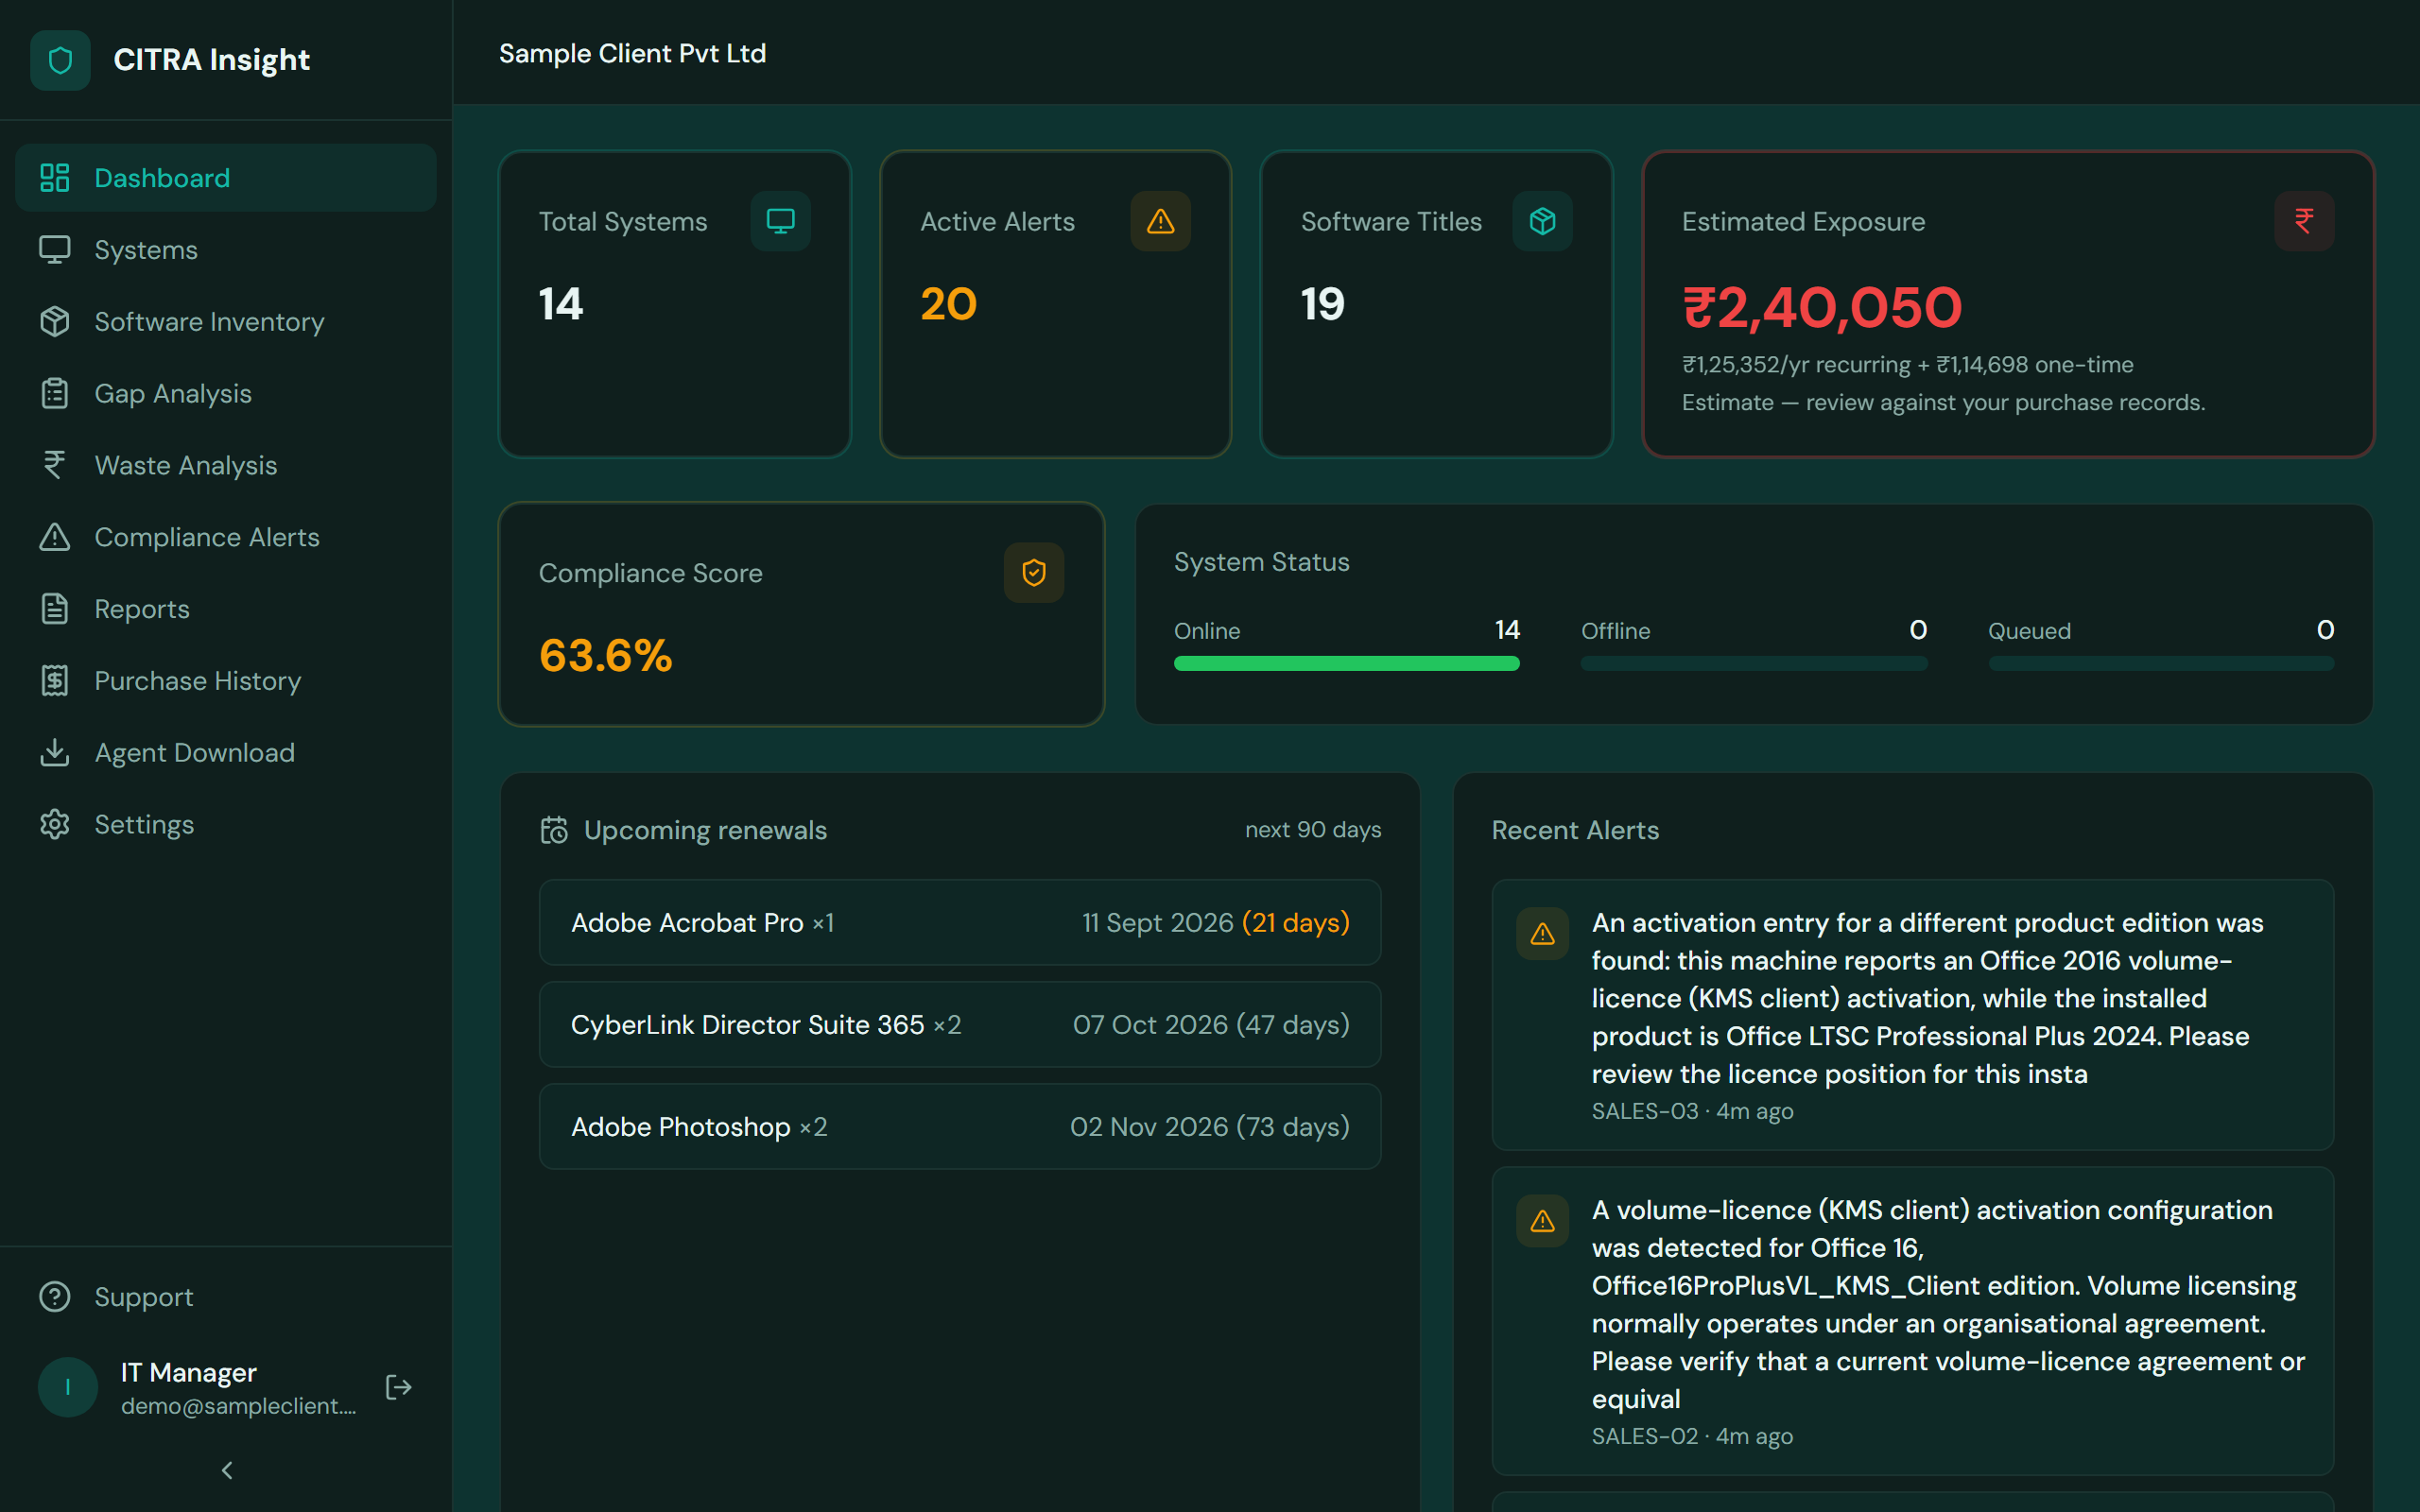Click the 'SALES-03 · 4m ago' timestamp
This screenshot has height=1512, width=2420.
[1692, 1111]
